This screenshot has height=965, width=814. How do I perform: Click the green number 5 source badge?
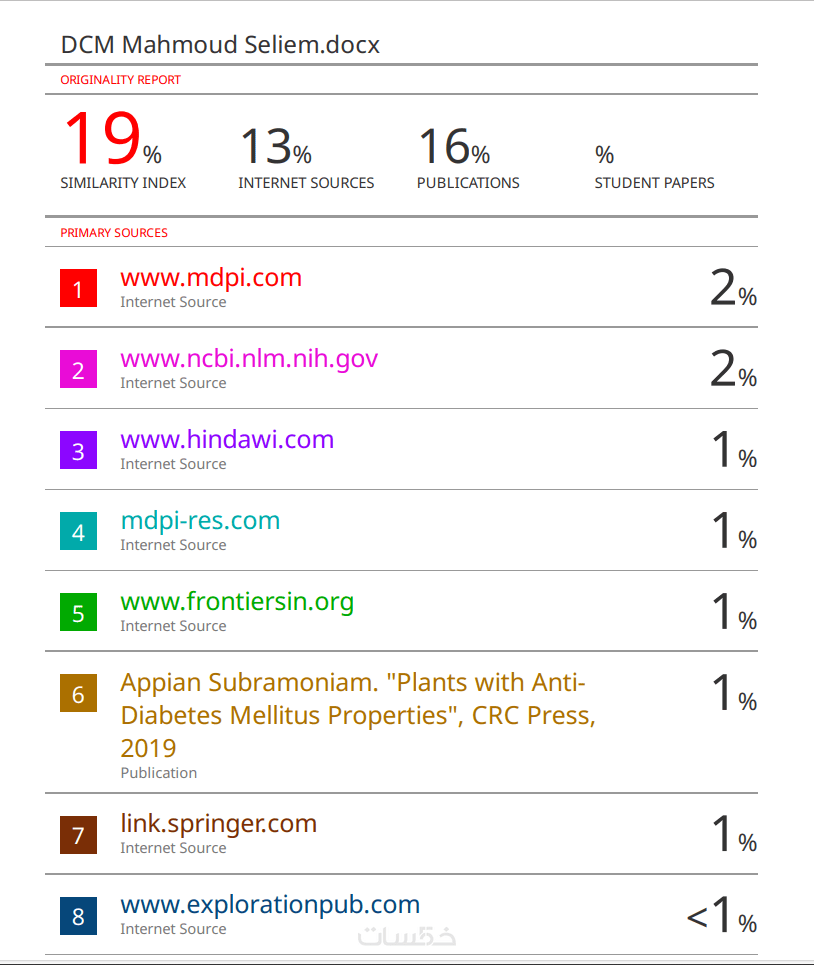78,613
